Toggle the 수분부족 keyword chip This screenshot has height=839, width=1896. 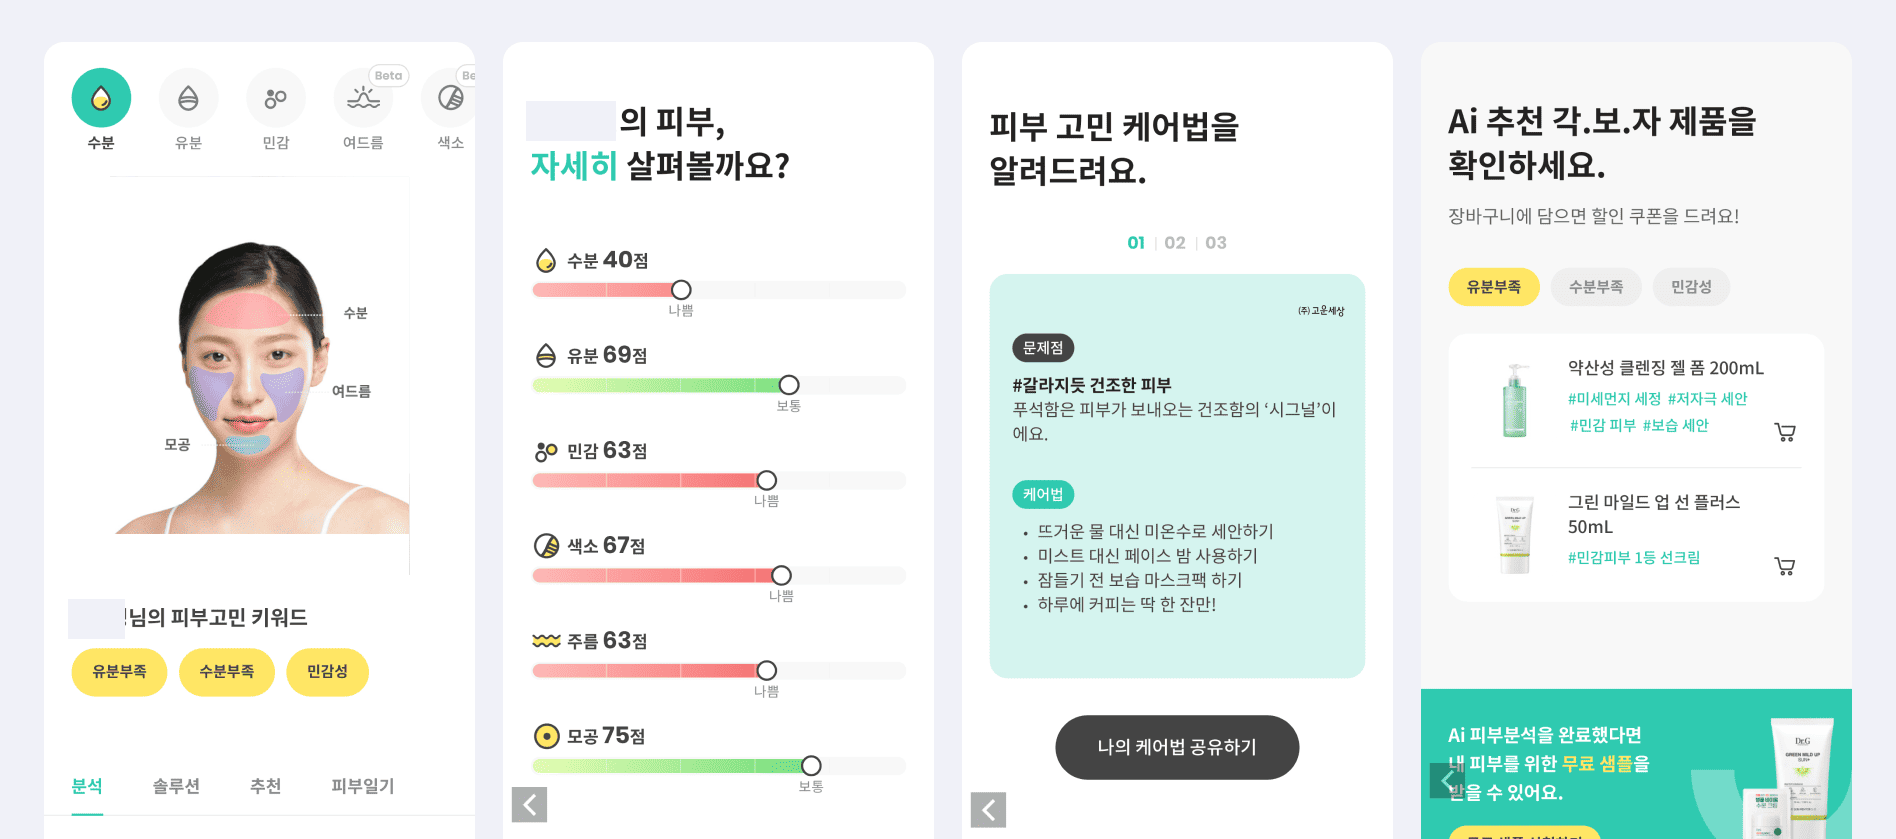pyautogui.click(x=227, y=672)
